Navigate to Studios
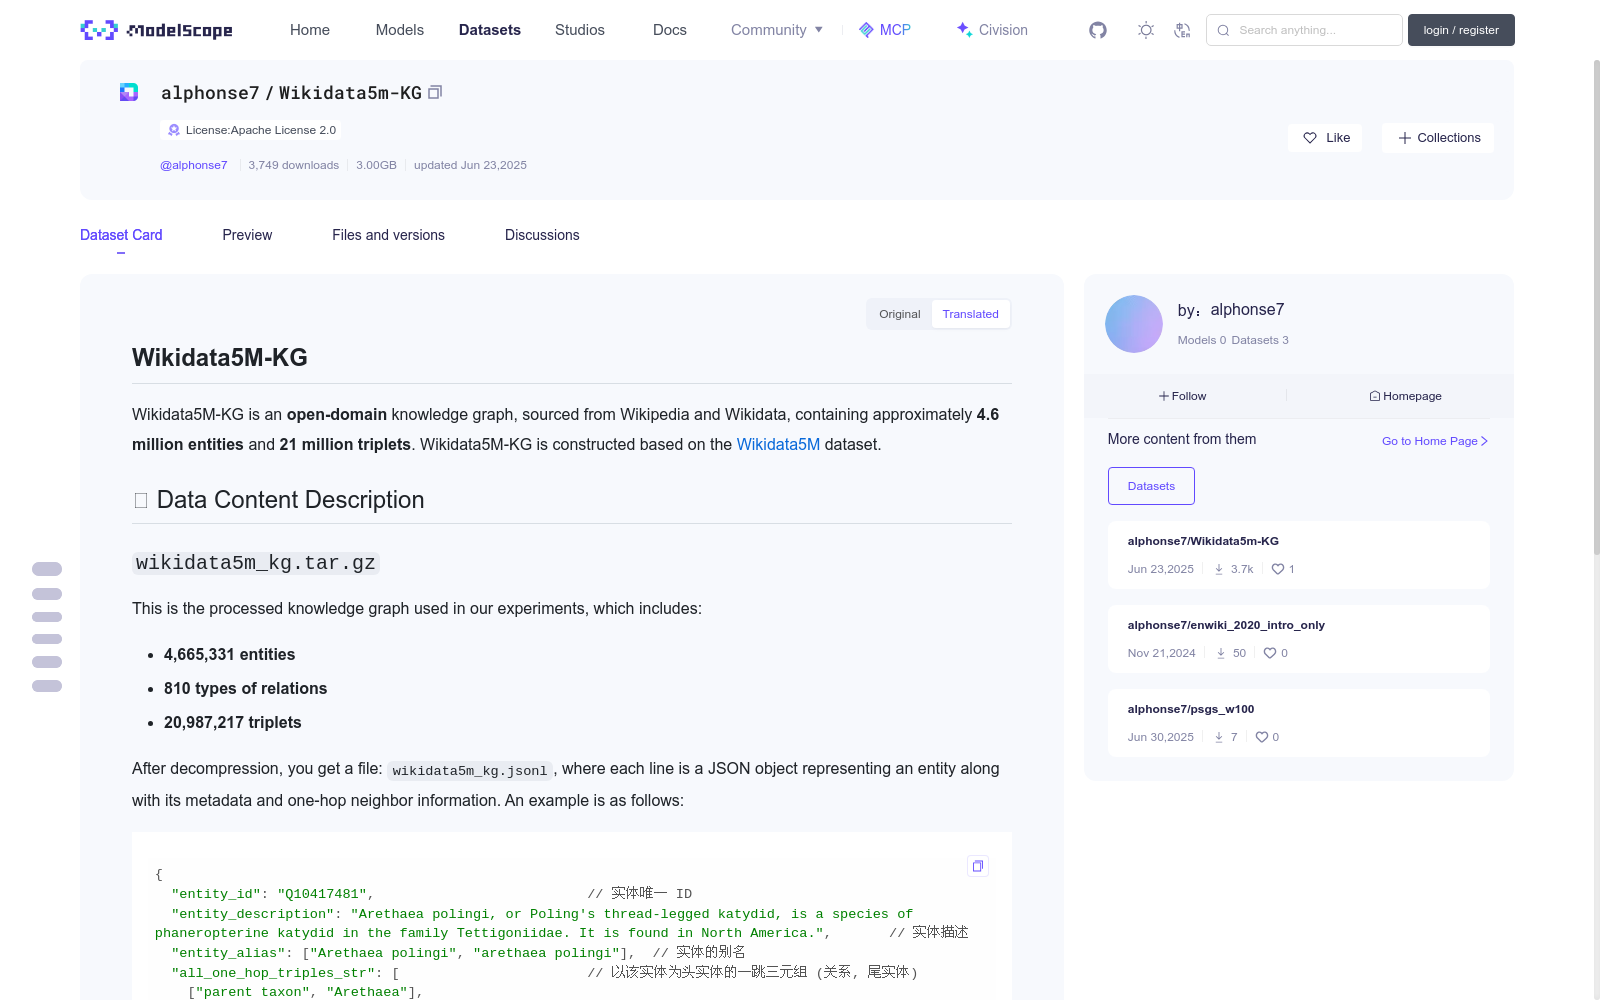Viewport: 1600px width, 1000px height. (x=580, y=30)
